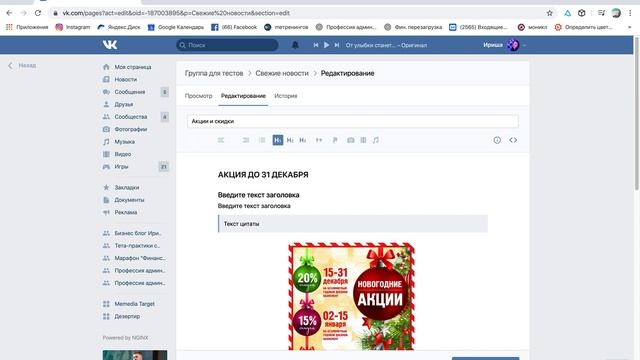This screenshot has height=360, width=640.
Task: Open Сообщества in sidebar
Action: pos(131,117)
